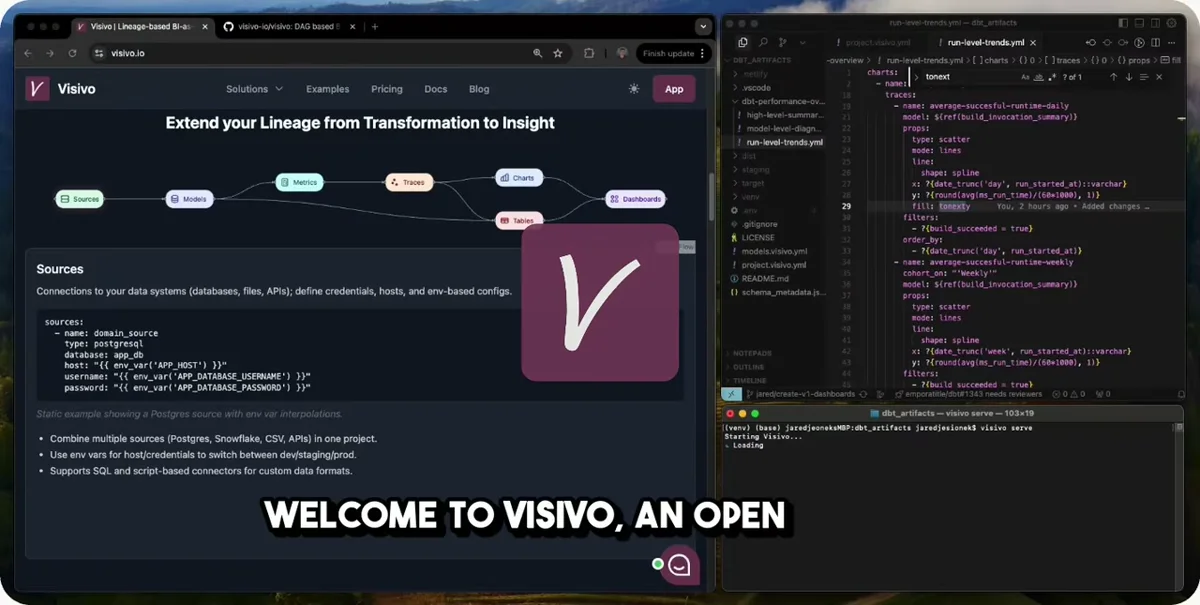This screenshot has width=1200, height=605.
Task: Switch to project.visivo.yml editor tab
Action: (872, 43)
